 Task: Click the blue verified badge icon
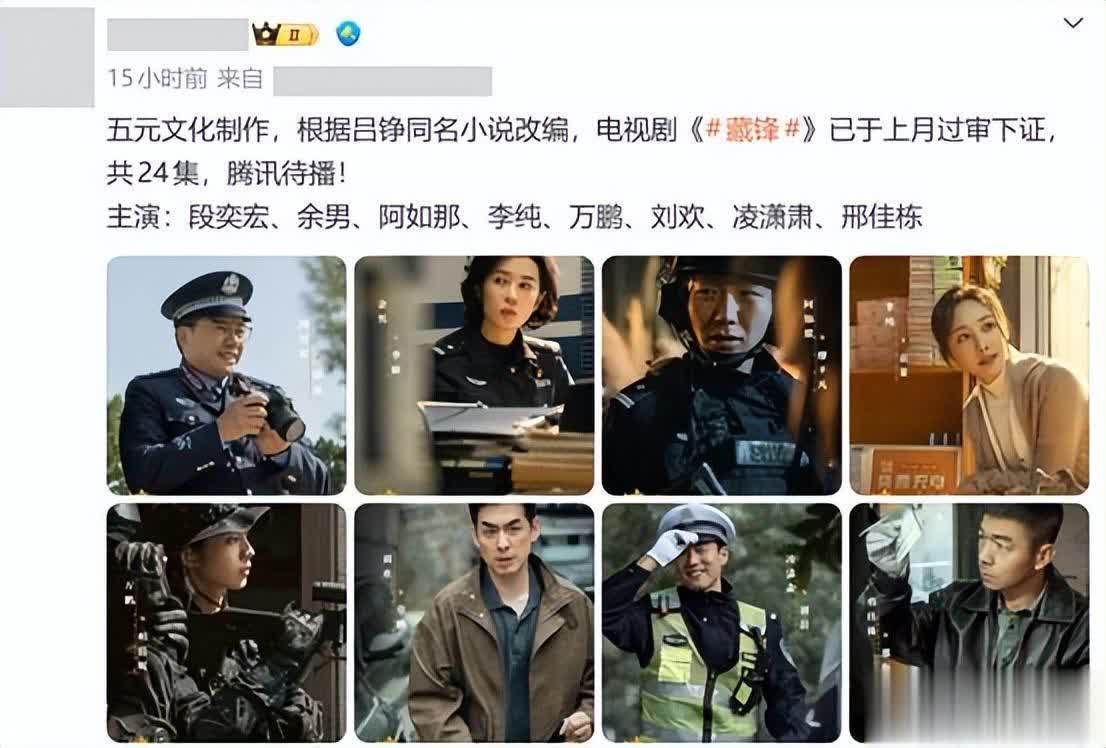click(348, 33)
